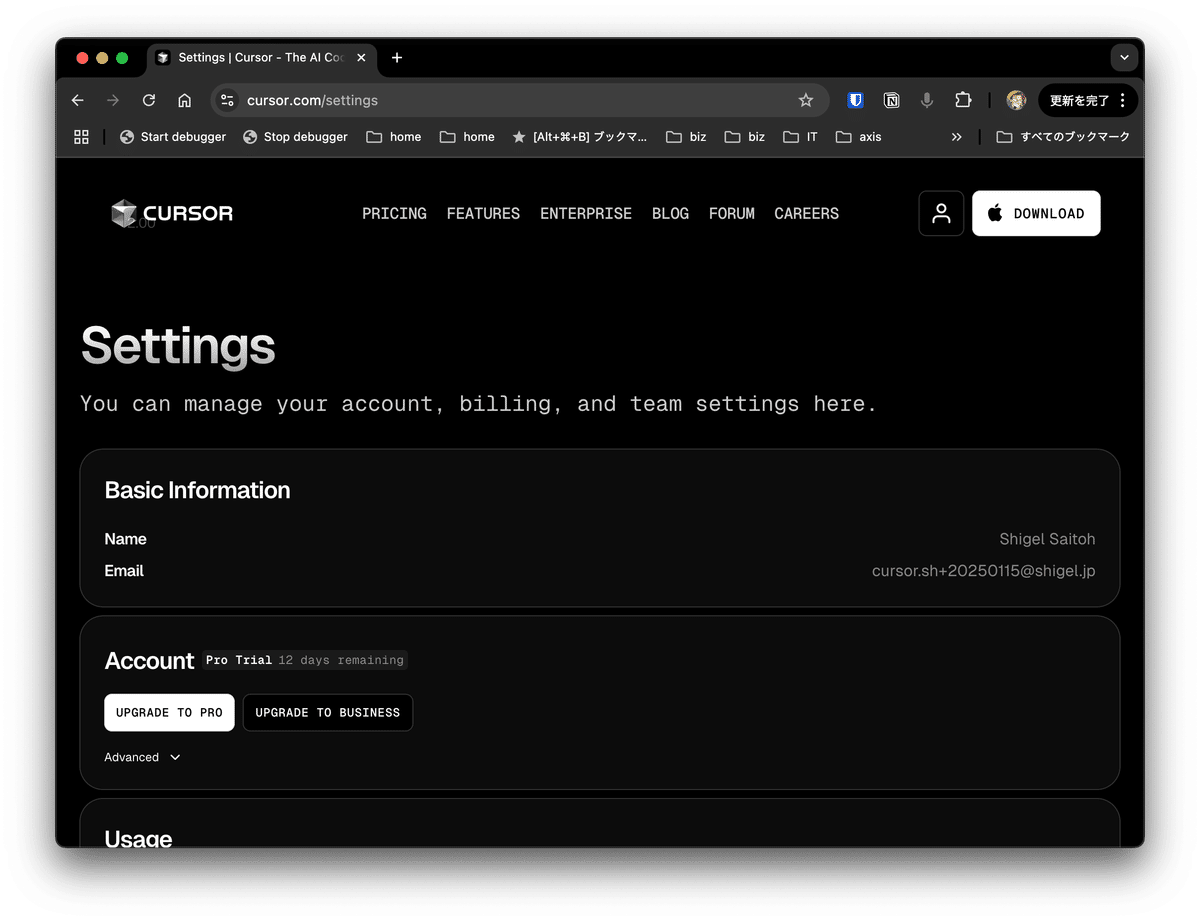Open the IT bookmark folder

coord(800,137)
